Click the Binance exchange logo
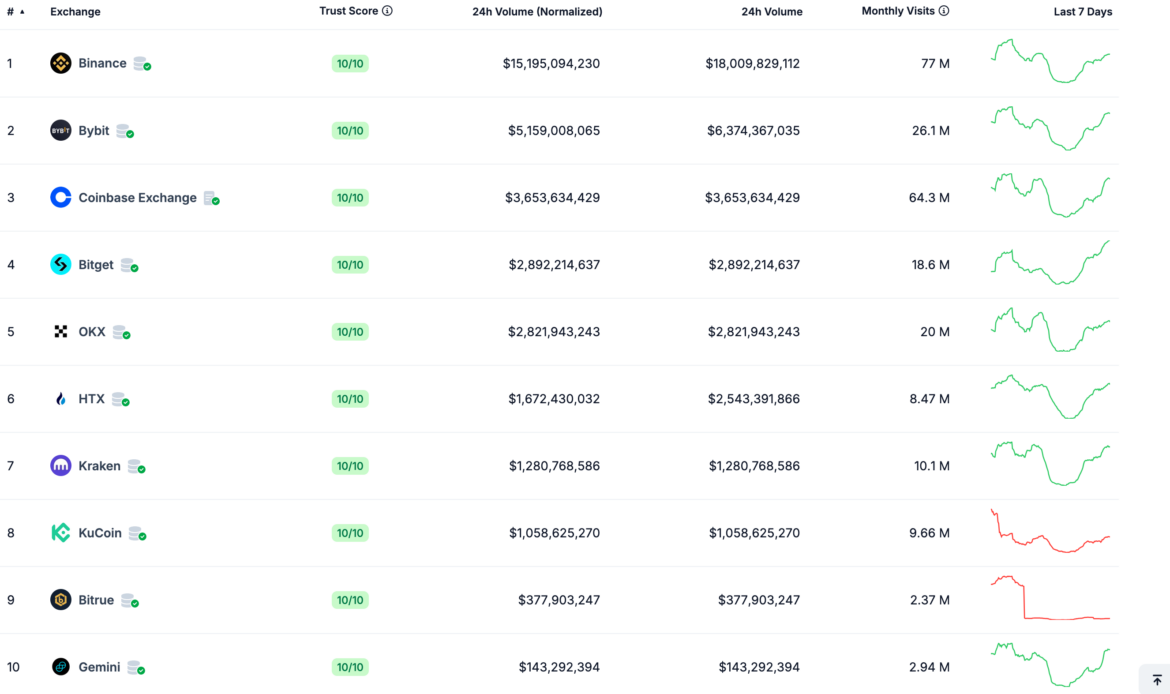Image resolution: width=1170 pixels, height=694 pixels. [60, 63]
